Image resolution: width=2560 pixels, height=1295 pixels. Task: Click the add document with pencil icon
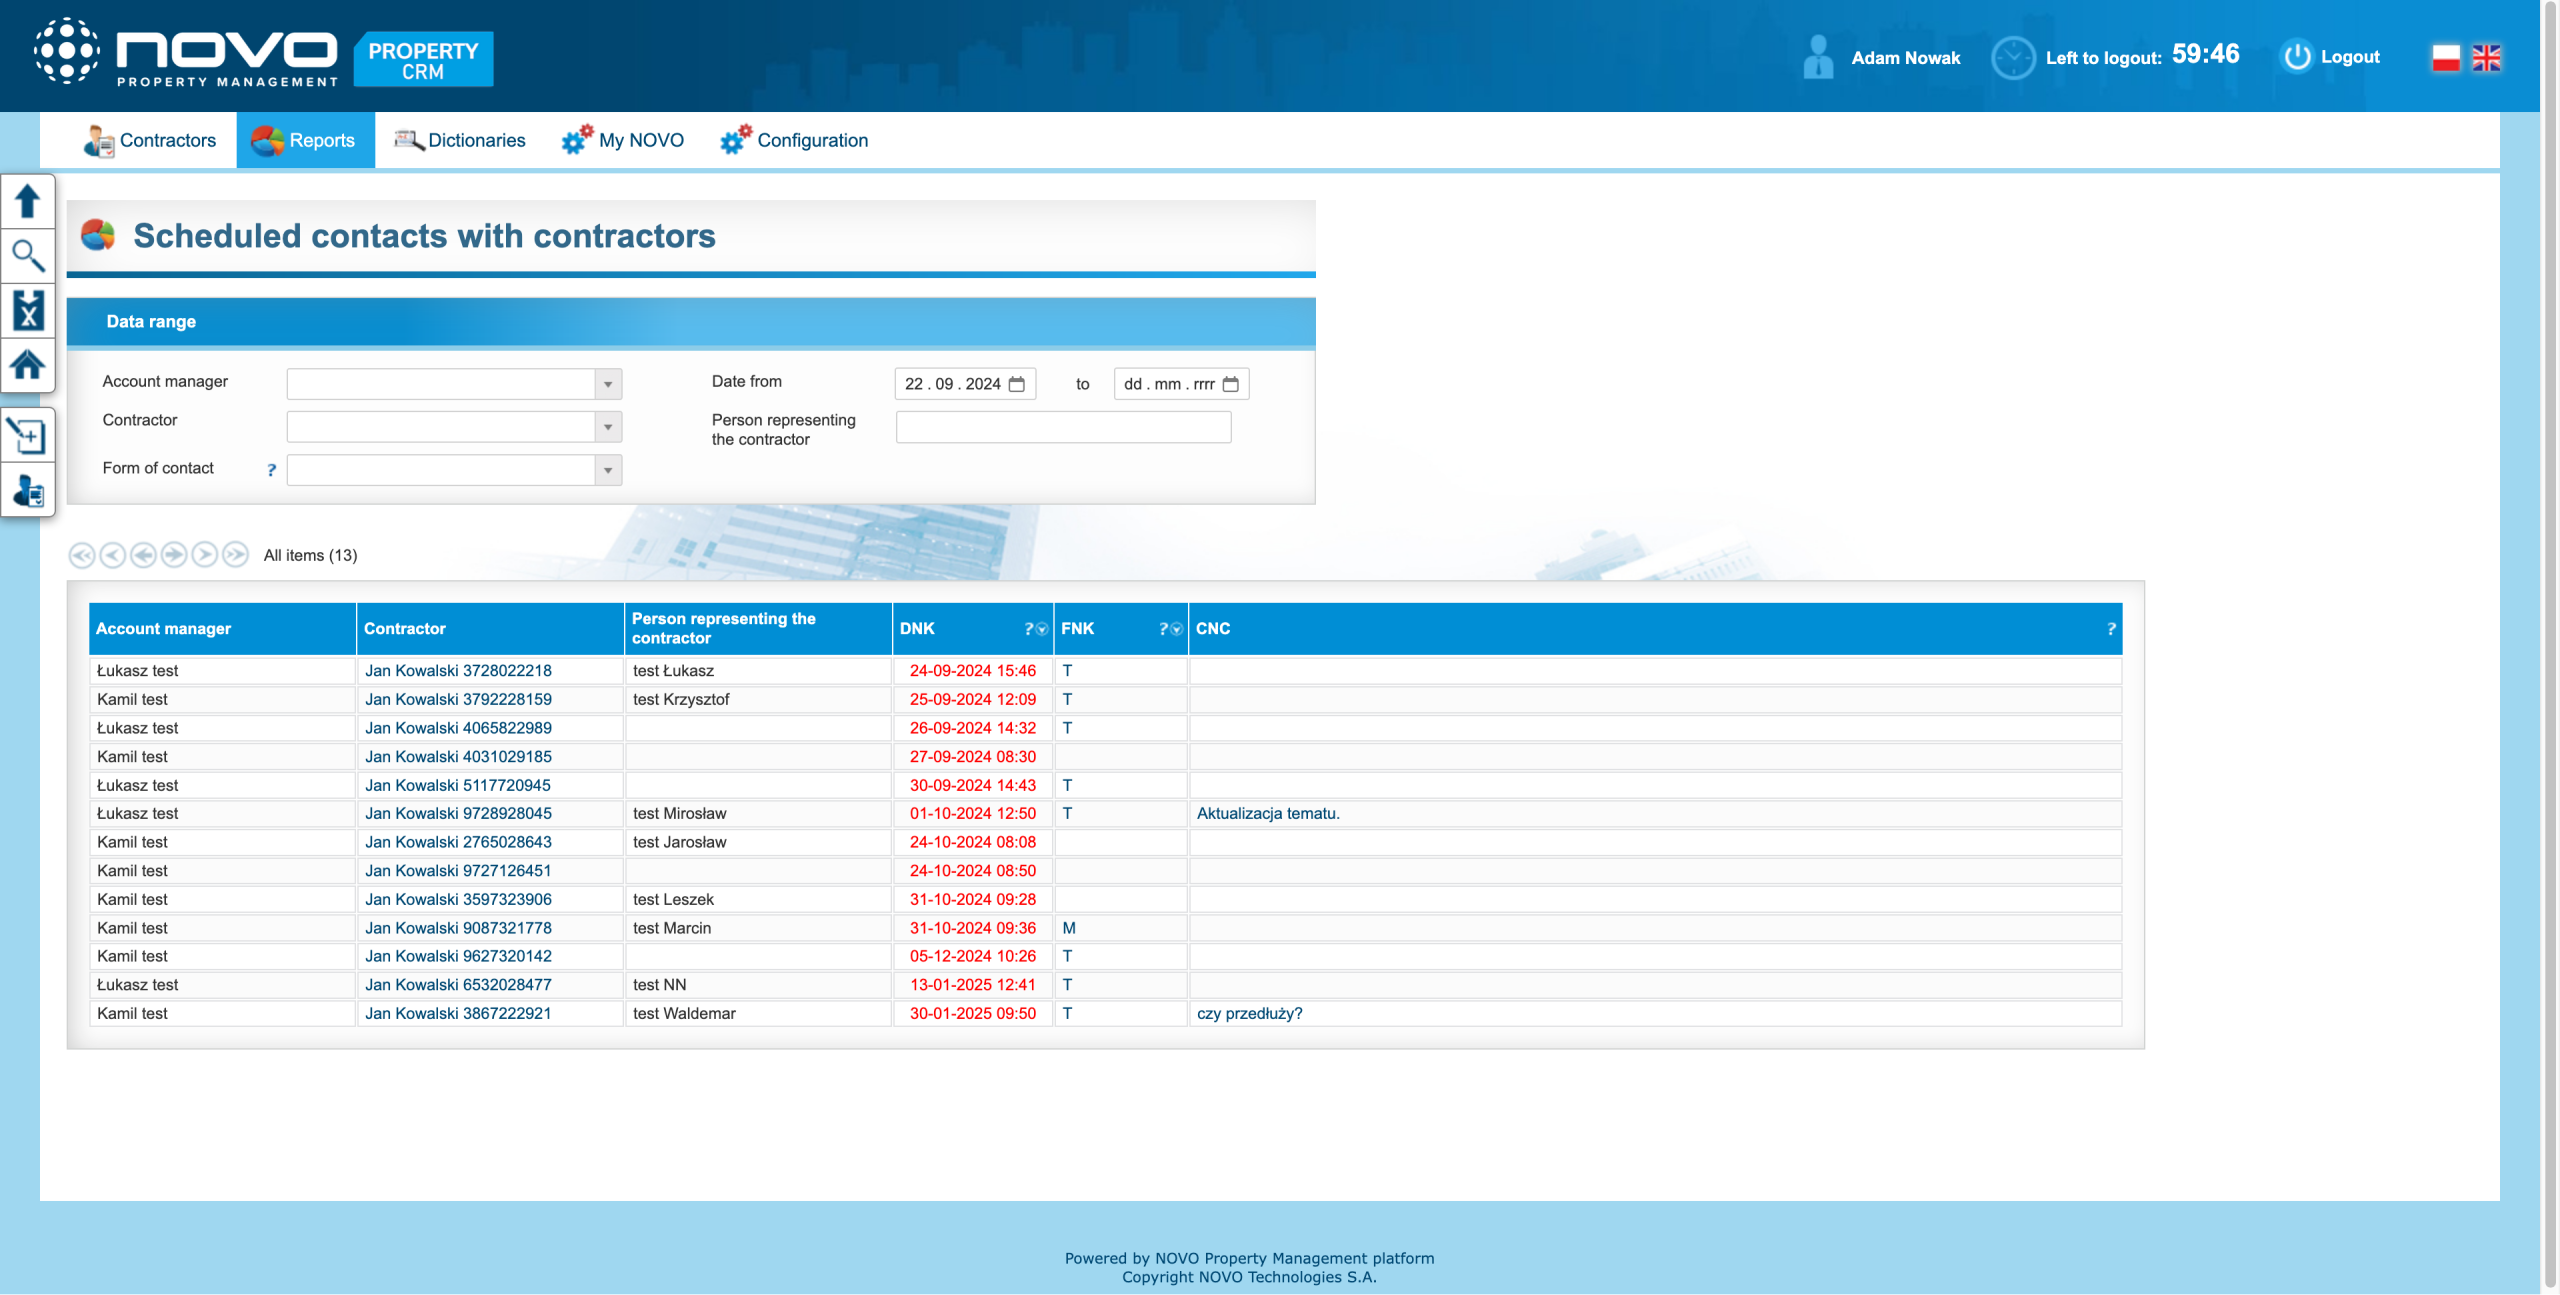pos(27,435)
